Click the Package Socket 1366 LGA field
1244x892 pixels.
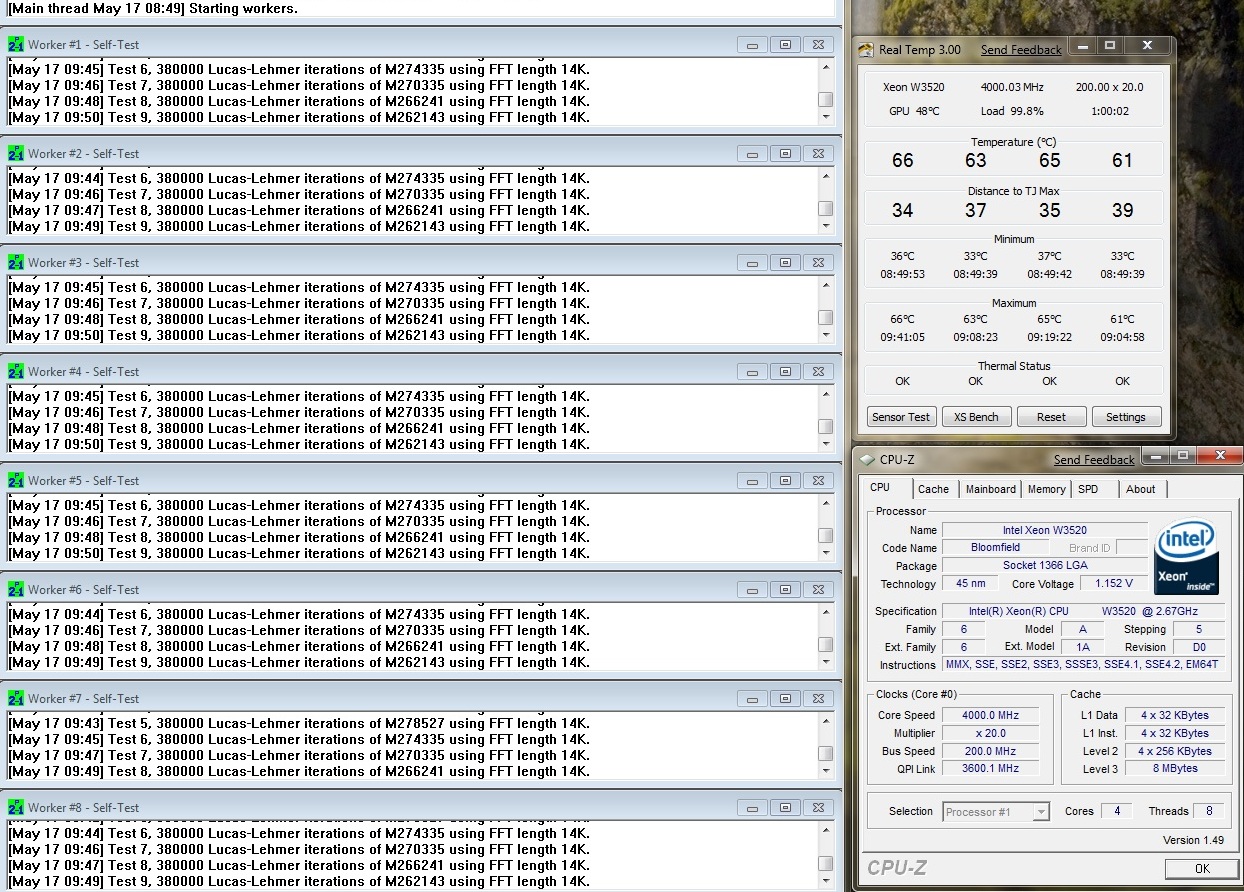coord(1045,566)
